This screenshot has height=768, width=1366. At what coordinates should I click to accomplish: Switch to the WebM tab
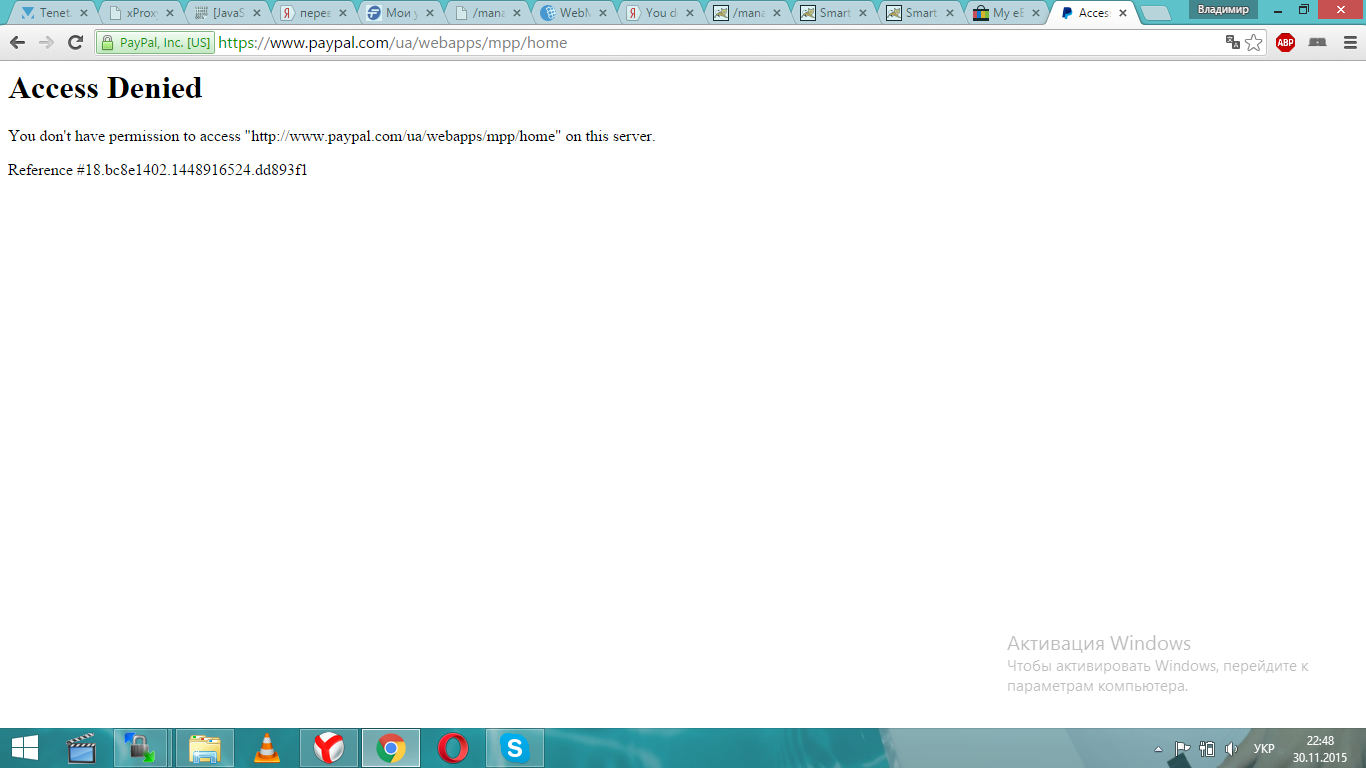(572, 13)
